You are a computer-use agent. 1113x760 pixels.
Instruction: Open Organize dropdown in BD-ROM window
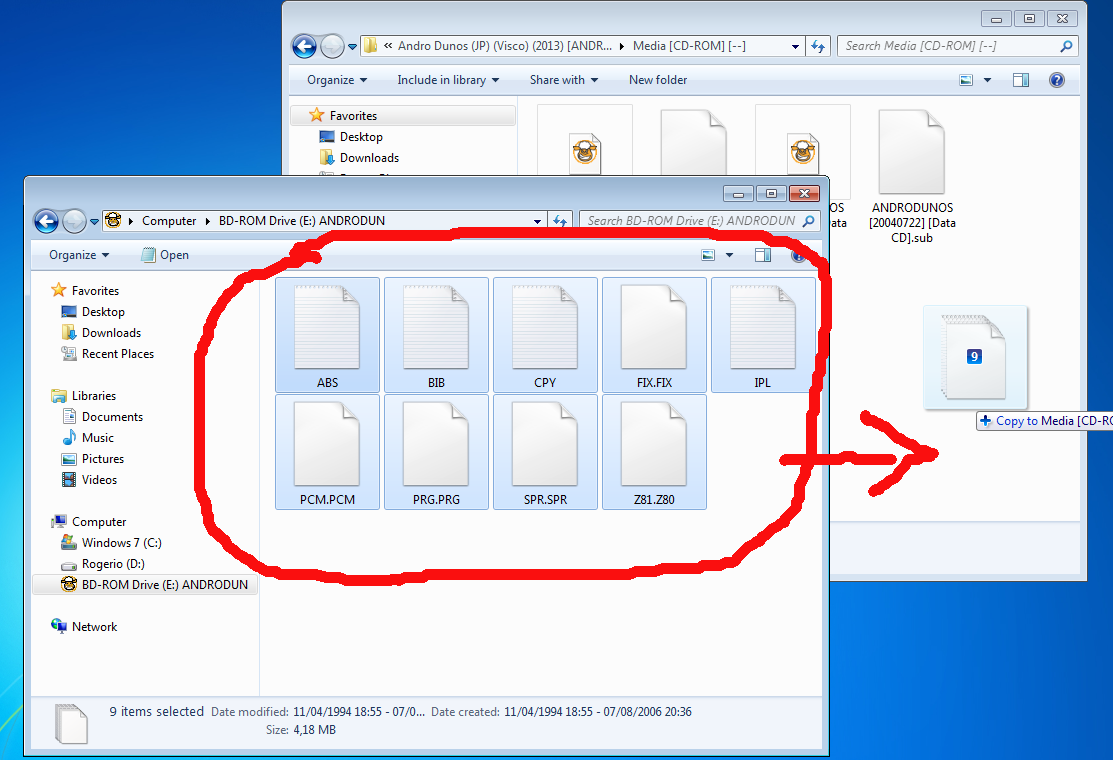coord(78,255)
